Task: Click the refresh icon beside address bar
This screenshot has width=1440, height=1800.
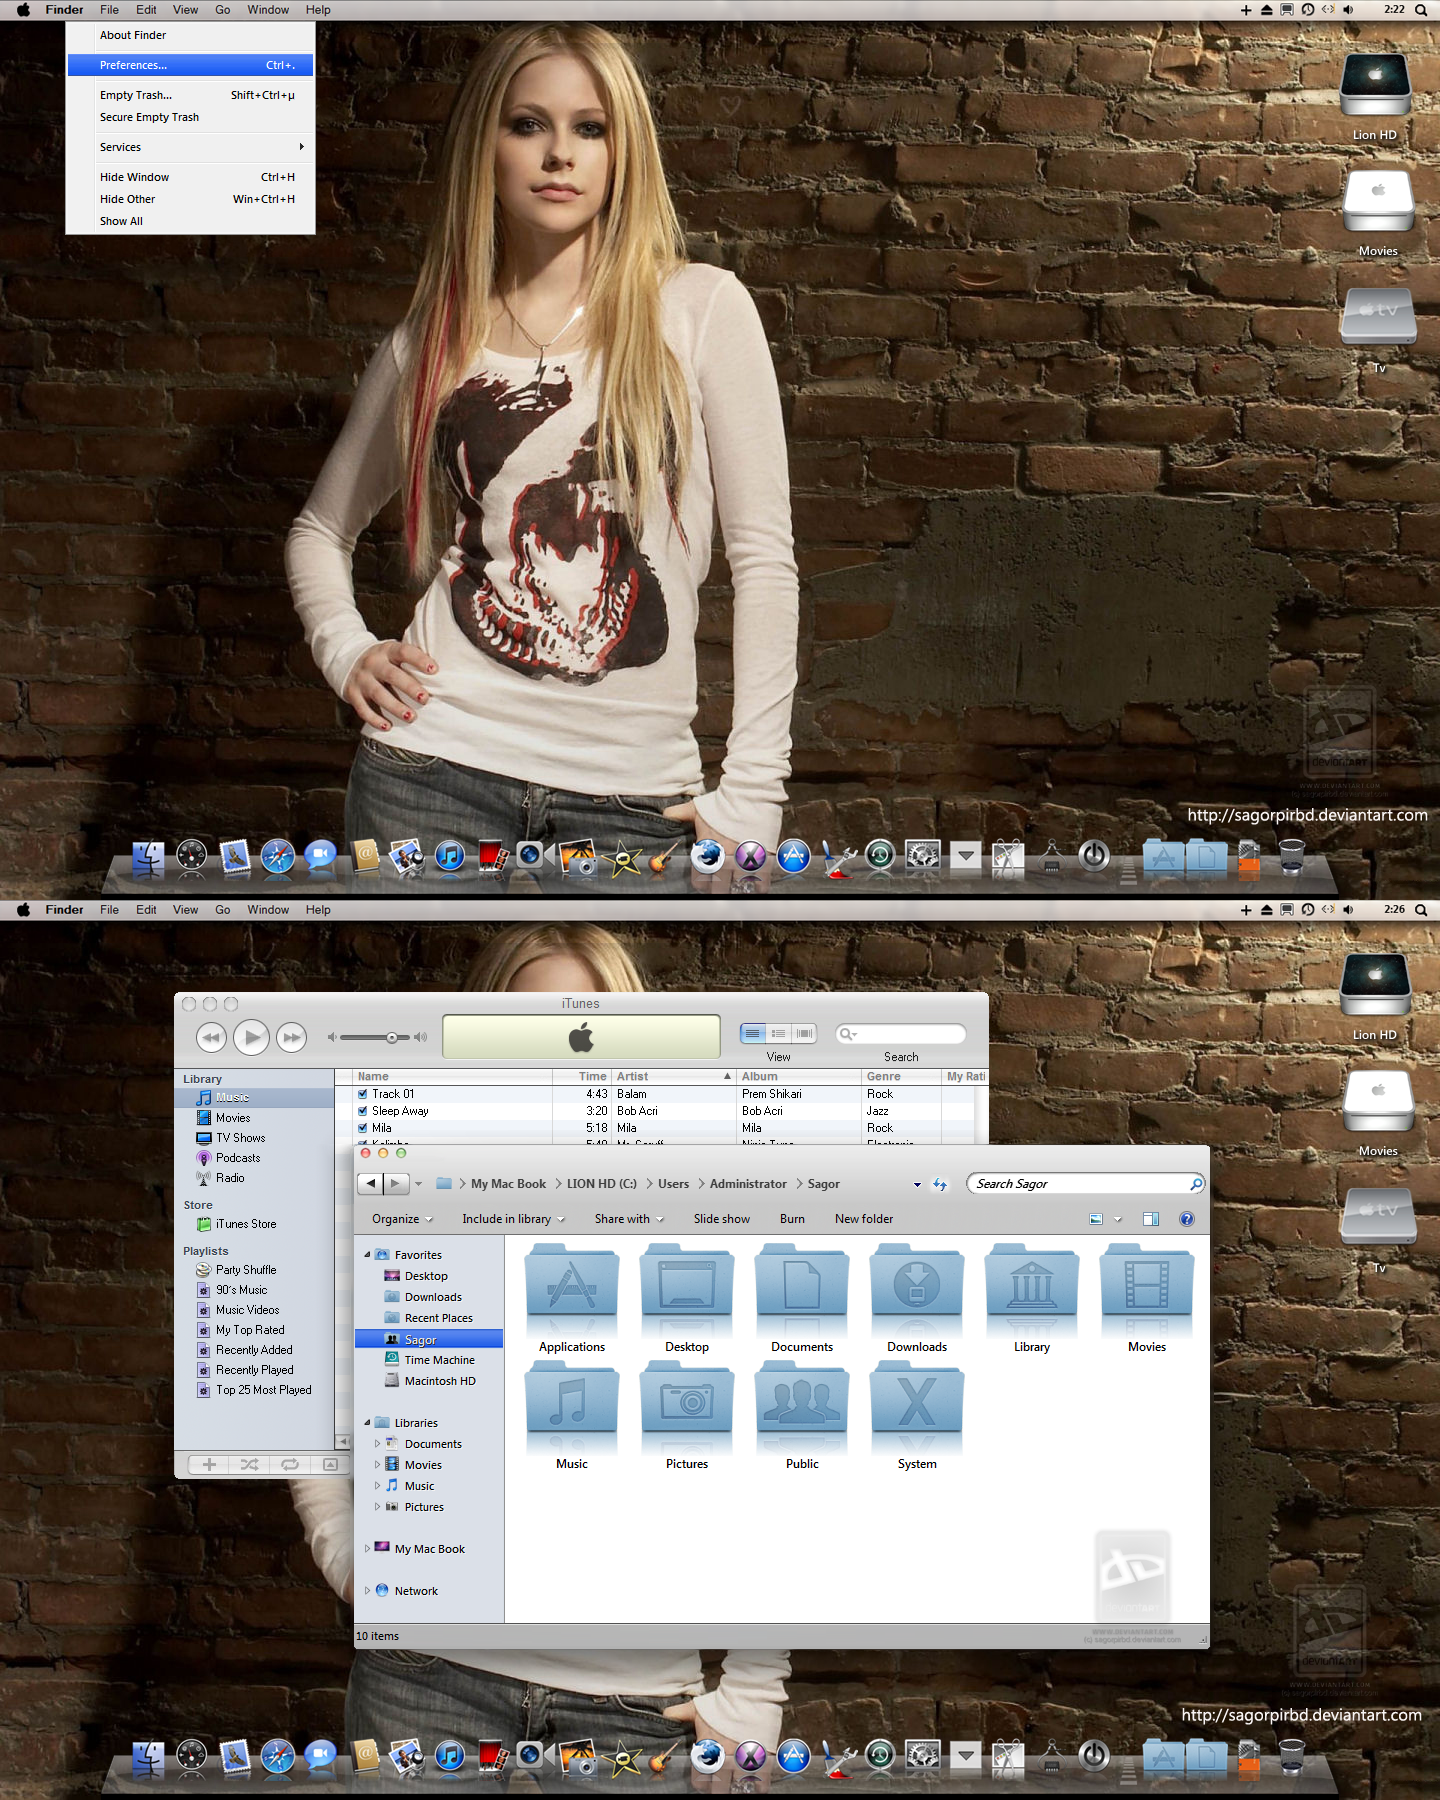Action: (x=940, y=1184)
